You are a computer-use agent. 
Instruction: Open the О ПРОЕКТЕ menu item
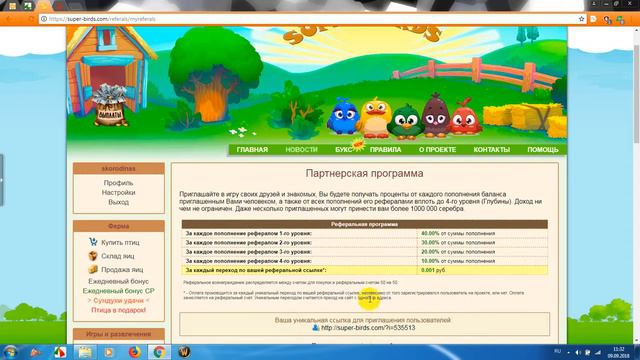point(437,150)
